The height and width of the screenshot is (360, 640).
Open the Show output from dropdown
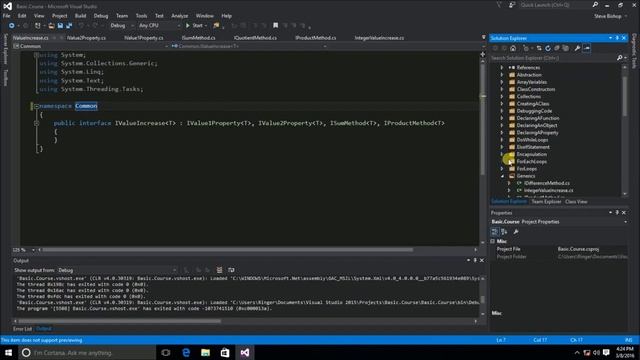click(117, 270)
